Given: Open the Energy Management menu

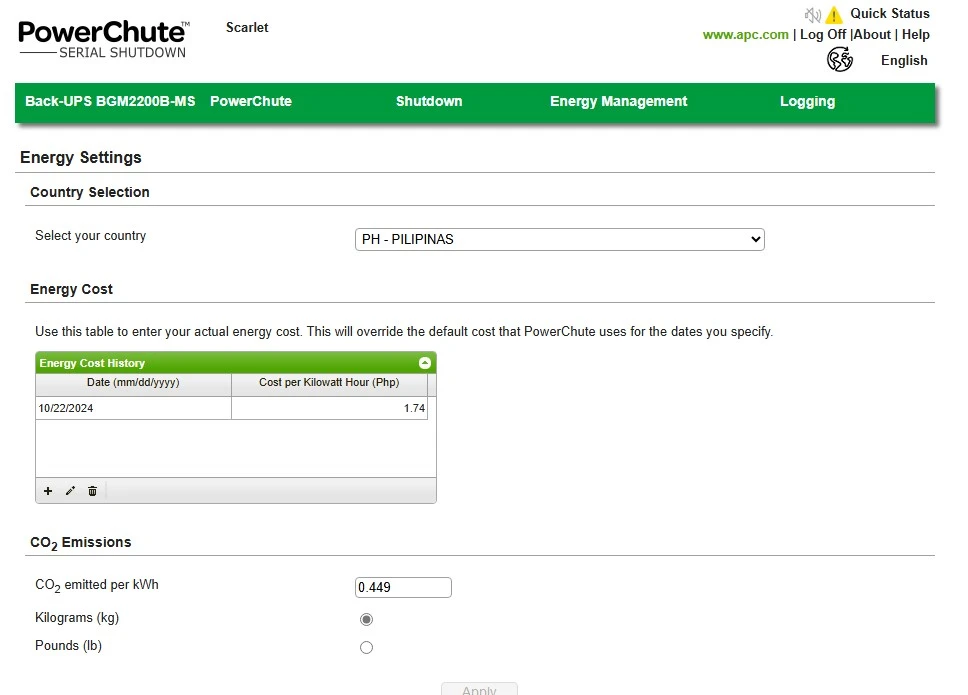Looking at the screenshot, I should (619, 101).
